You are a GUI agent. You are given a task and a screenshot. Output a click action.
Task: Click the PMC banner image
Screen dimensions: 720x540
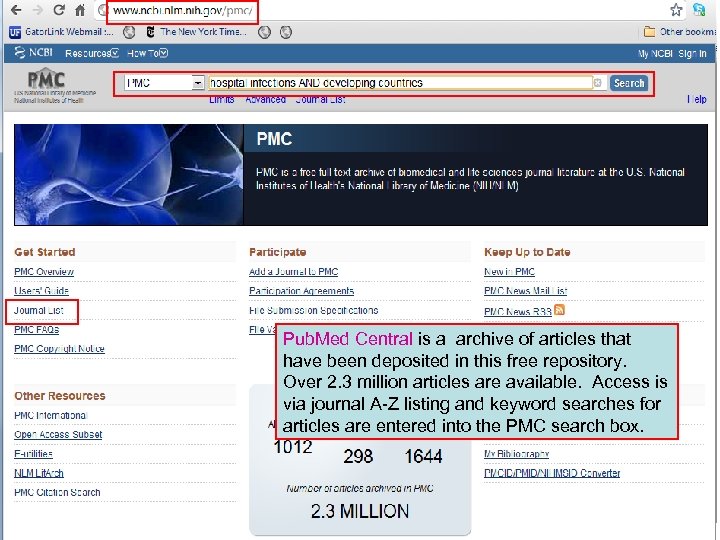coord(129,174)
